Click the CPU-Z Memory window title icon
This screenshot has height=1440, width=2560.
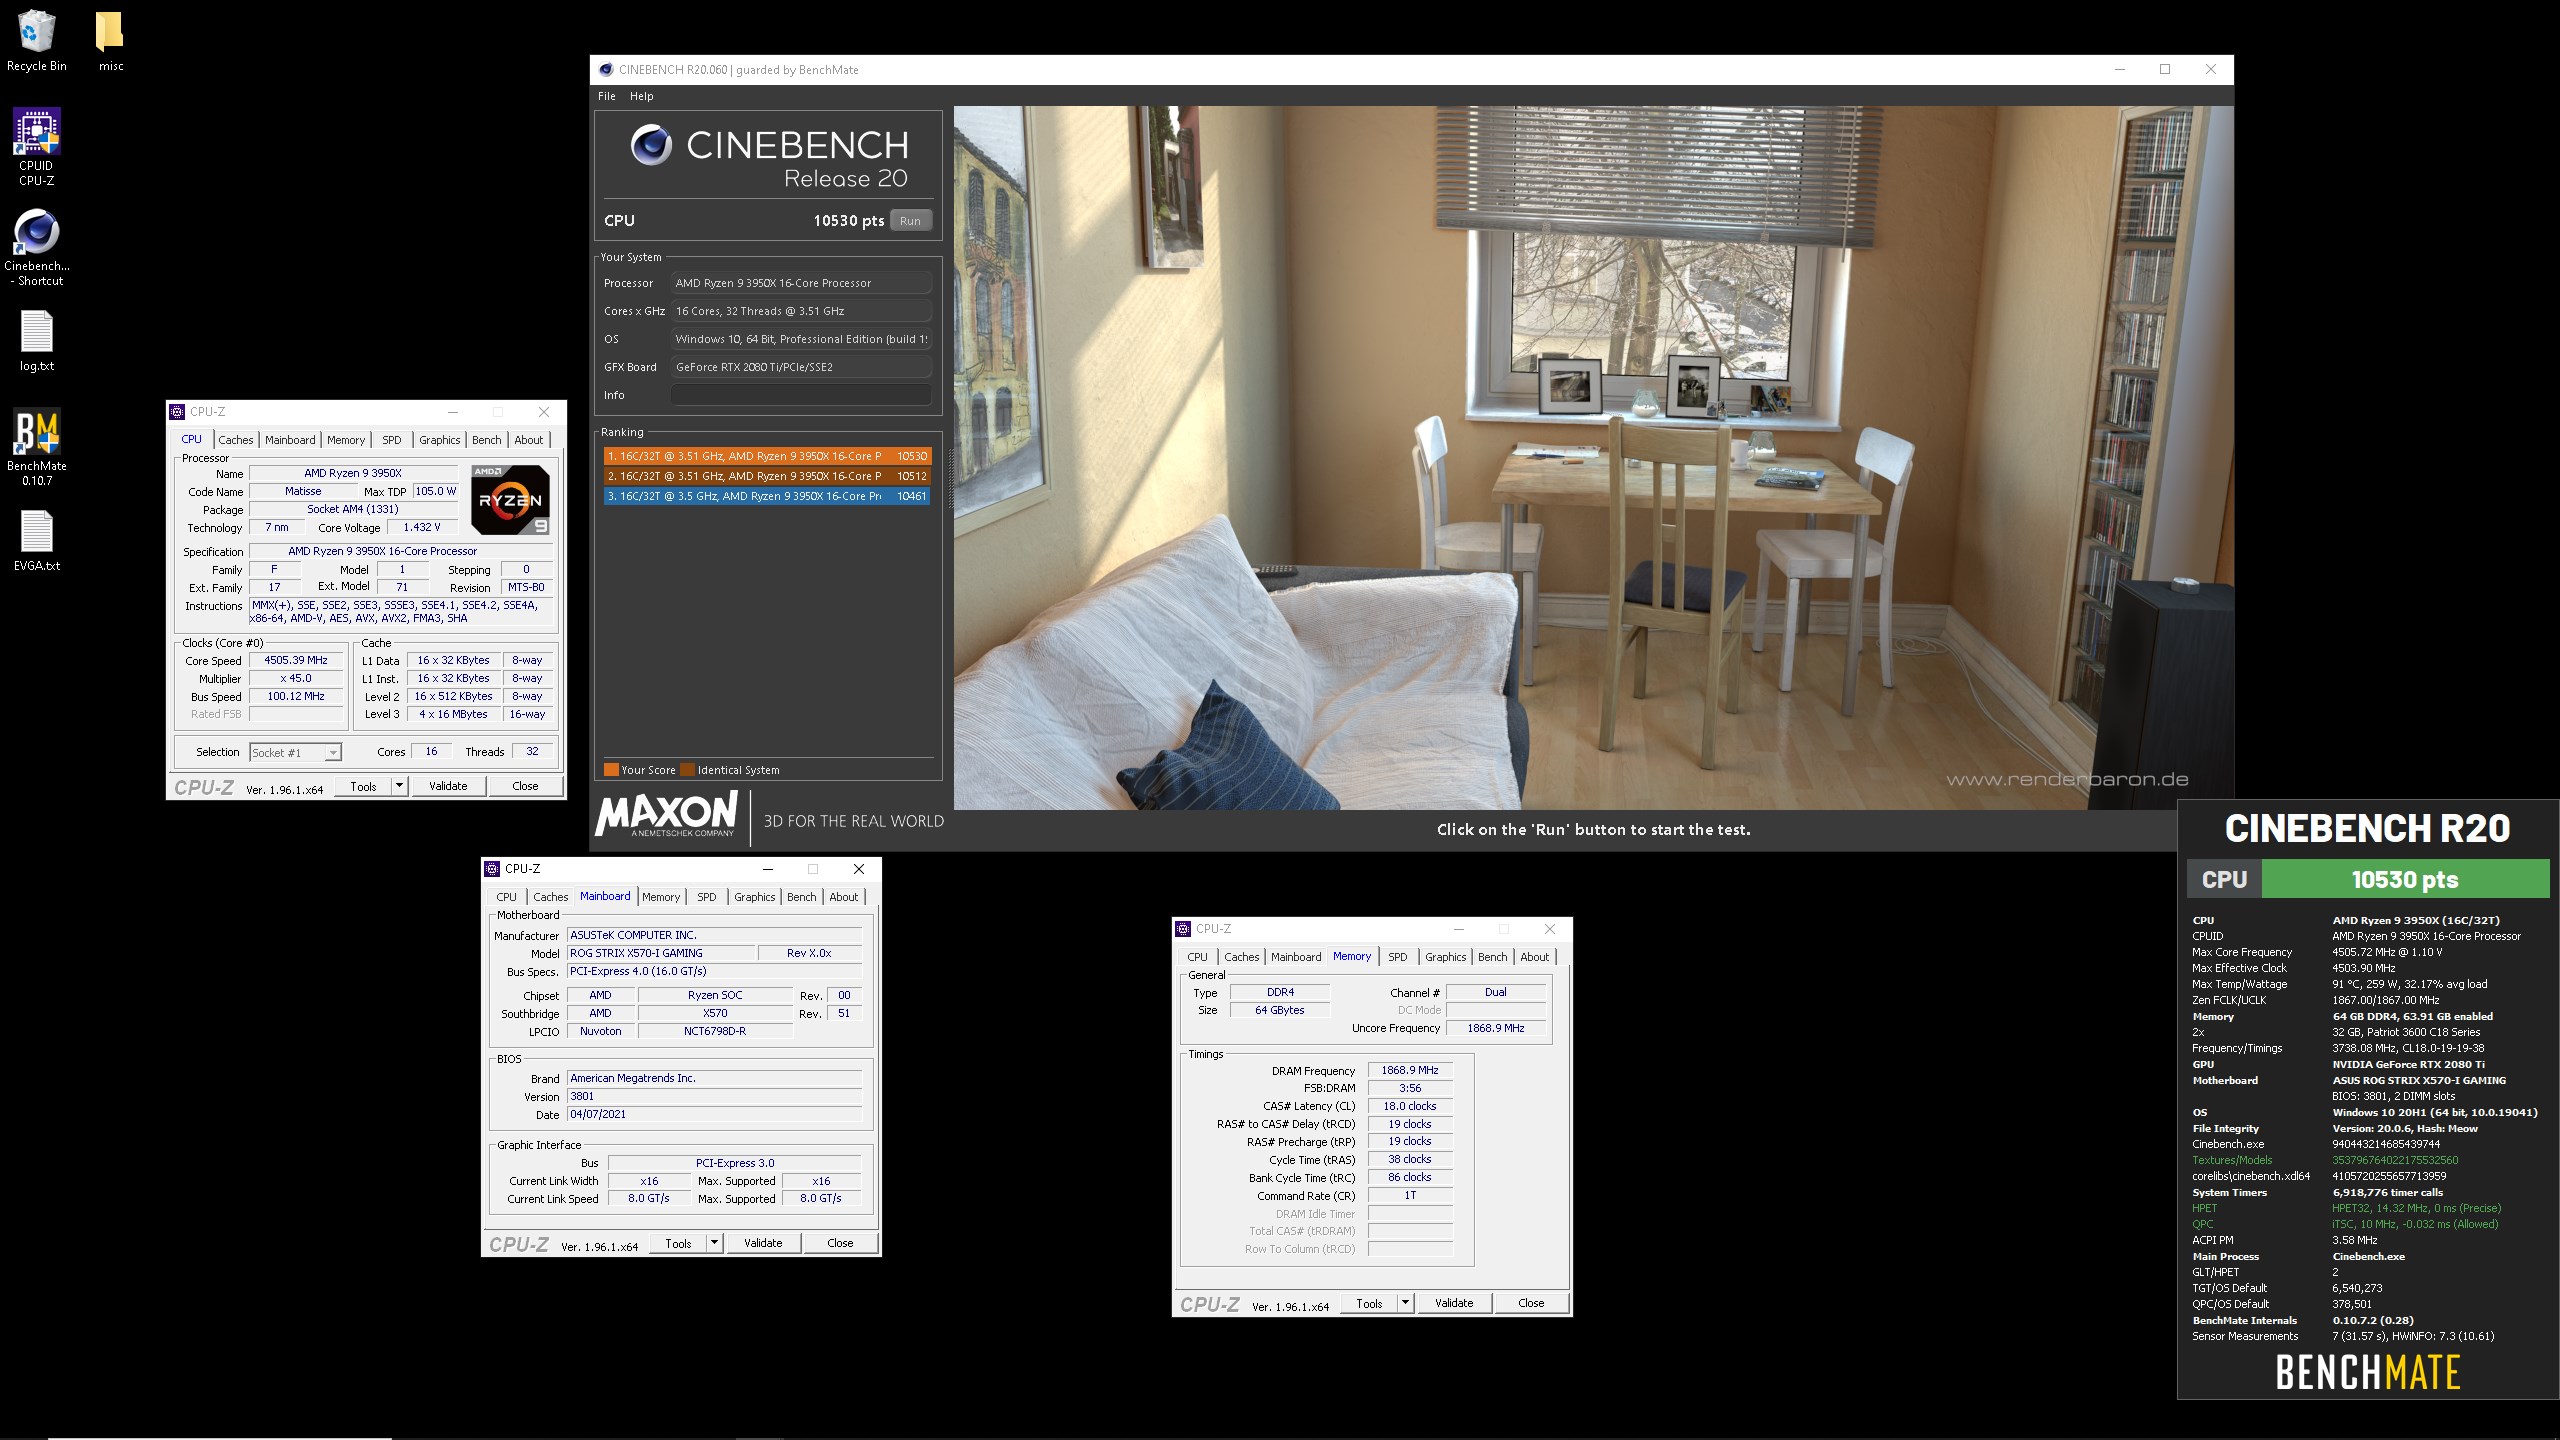coord(1183,929)
